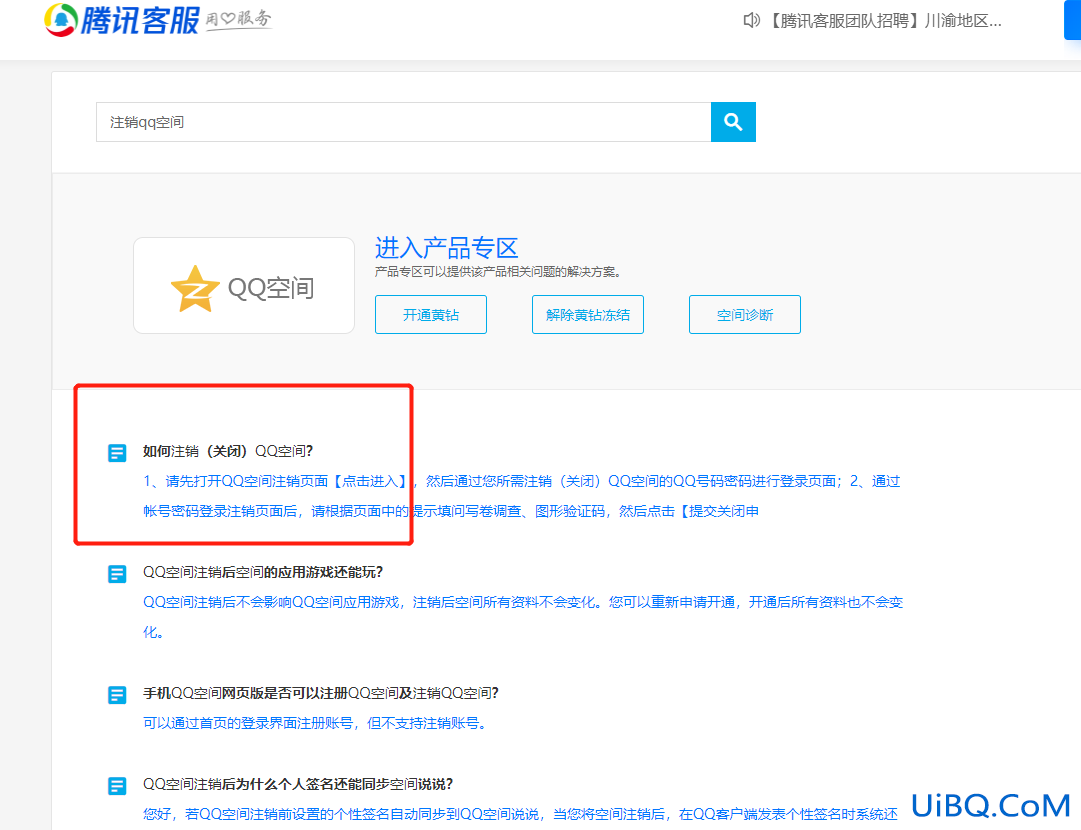Open the 进入产品专区 heading link
Screen dimensions: 1081x830
(x=447, y=247)
